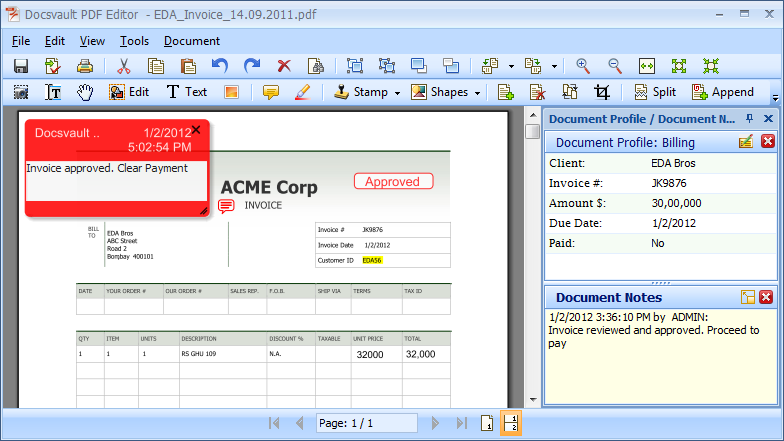This screenshot has height=441, width=784.
Task: Click the Document Notes add note icon
Action: coord(748,297)
